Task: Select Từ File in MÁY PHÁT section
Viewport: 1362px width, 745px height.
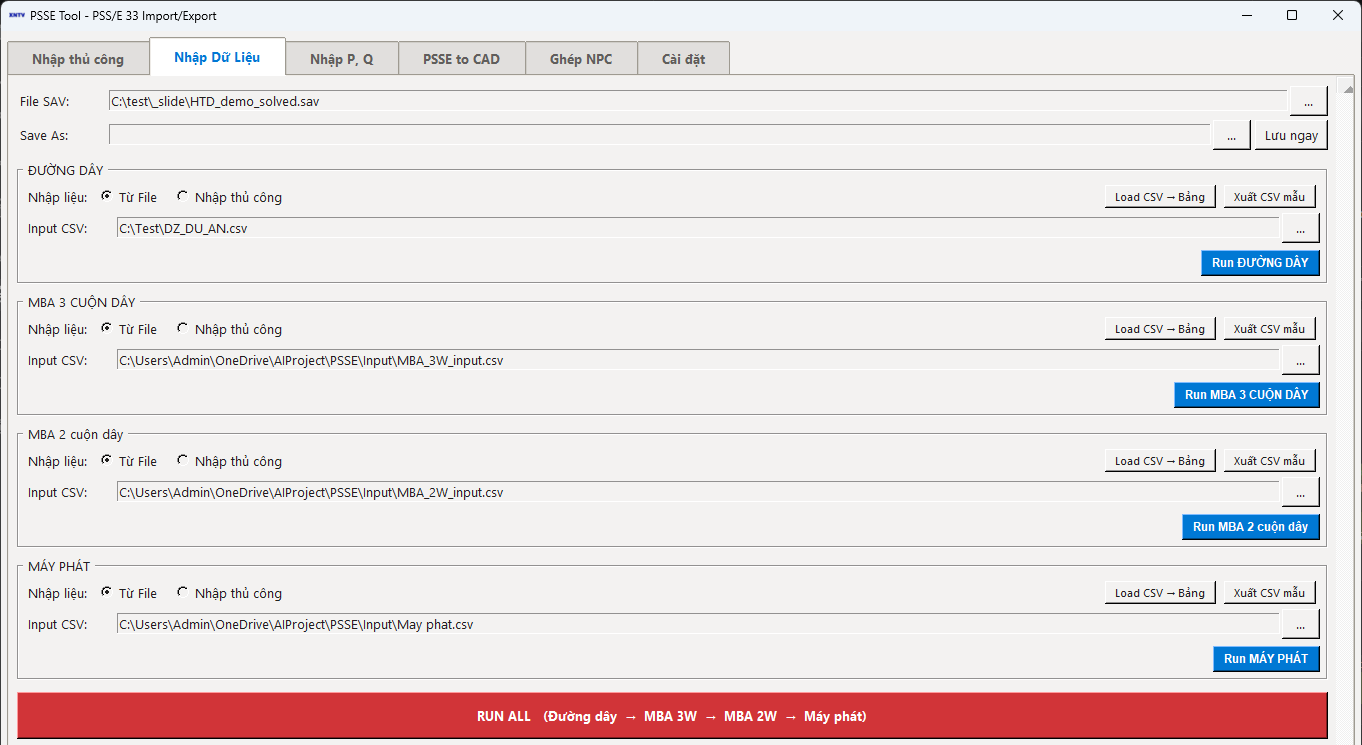Action: tap(129, 593)
